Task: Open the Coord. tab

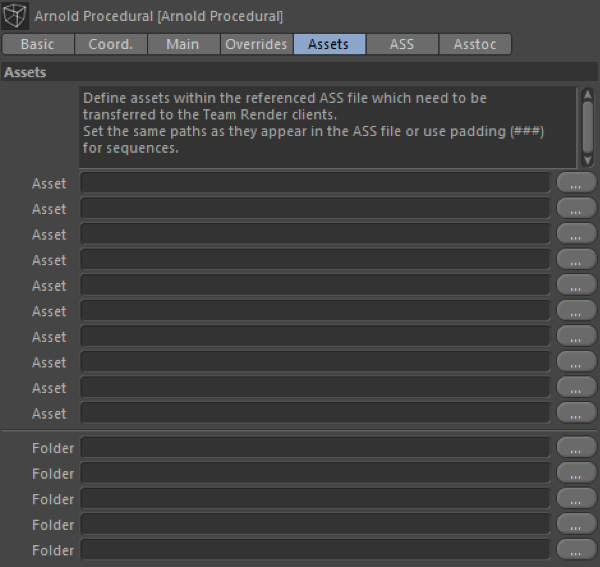Action: [x=111, y=44]
